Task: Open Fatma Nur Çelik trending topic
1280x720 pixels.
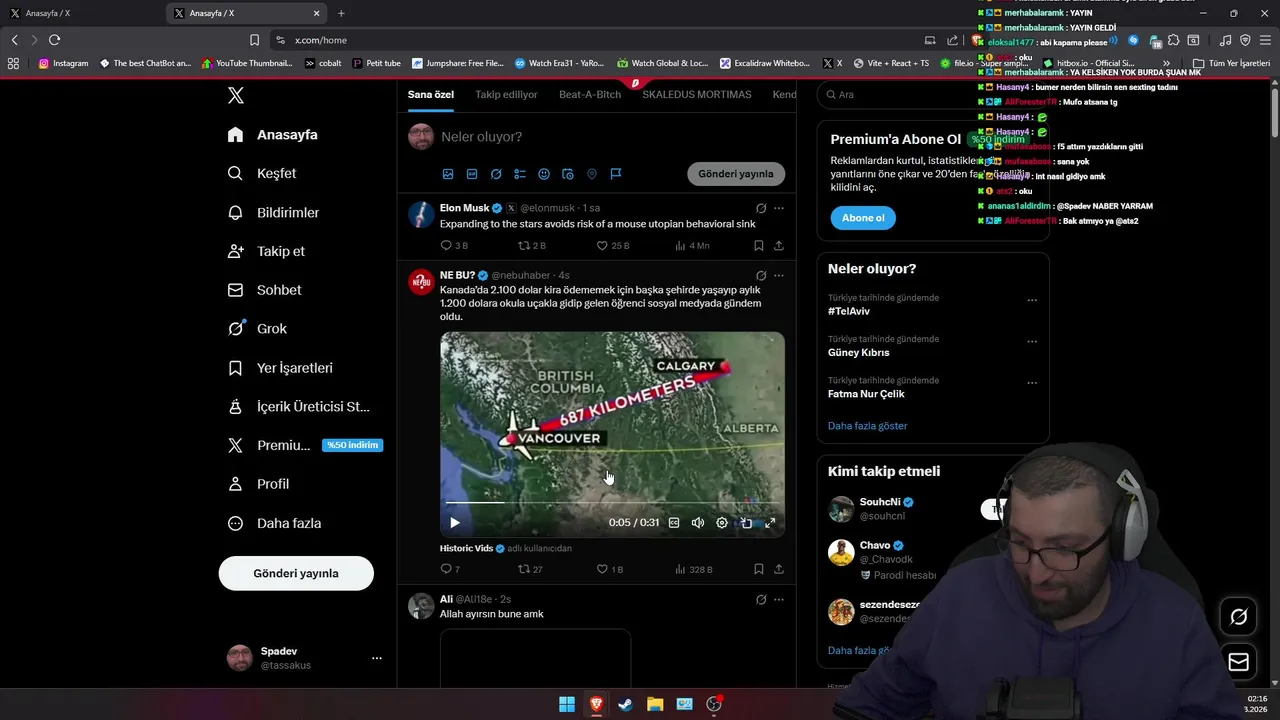Action: 866,394
